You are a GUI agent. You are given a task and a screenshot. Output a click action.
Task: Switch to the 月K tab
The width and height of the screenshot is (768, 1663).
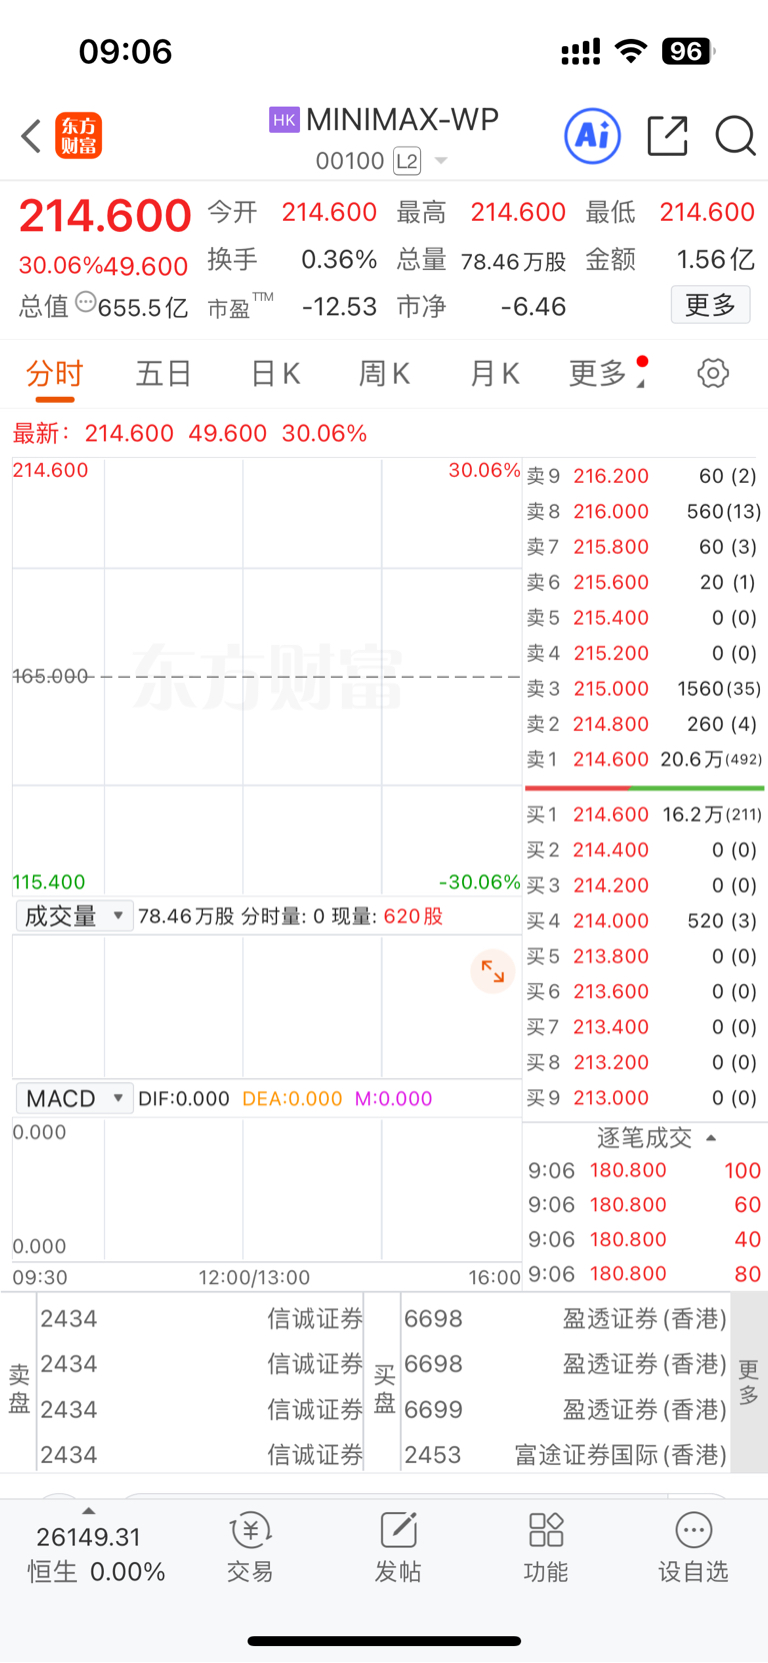coord(495,374)
